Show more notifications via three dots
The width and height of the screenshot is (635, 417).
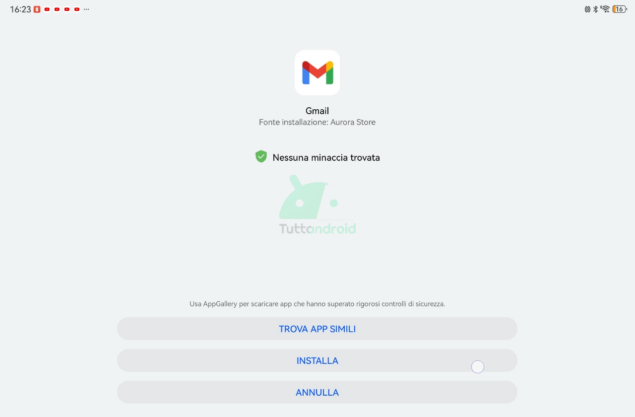(86, 9)
